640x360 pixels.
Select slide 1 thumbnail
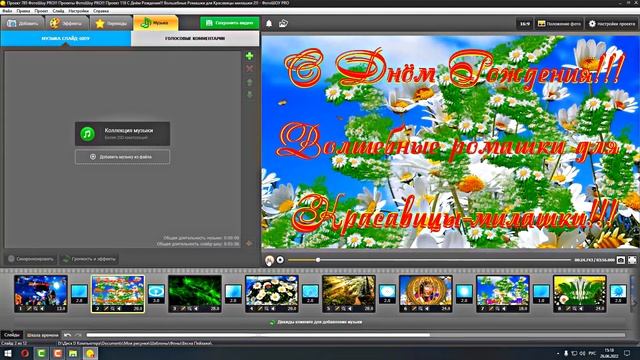pyautogui.click(x=41, y=294)
